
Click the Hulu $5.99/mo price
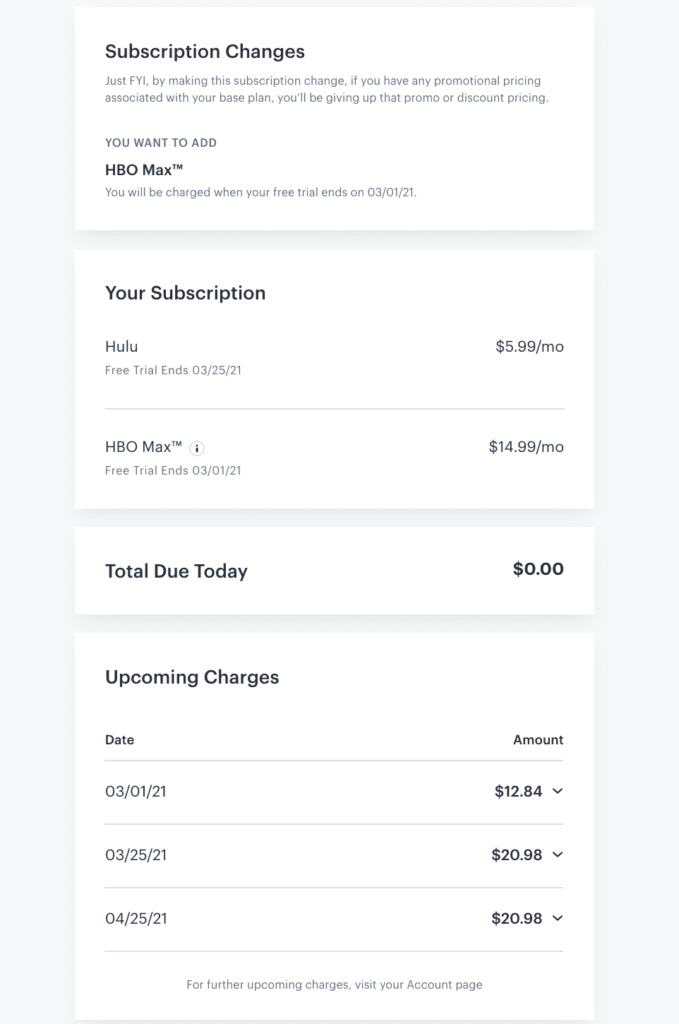pos(529,346)
